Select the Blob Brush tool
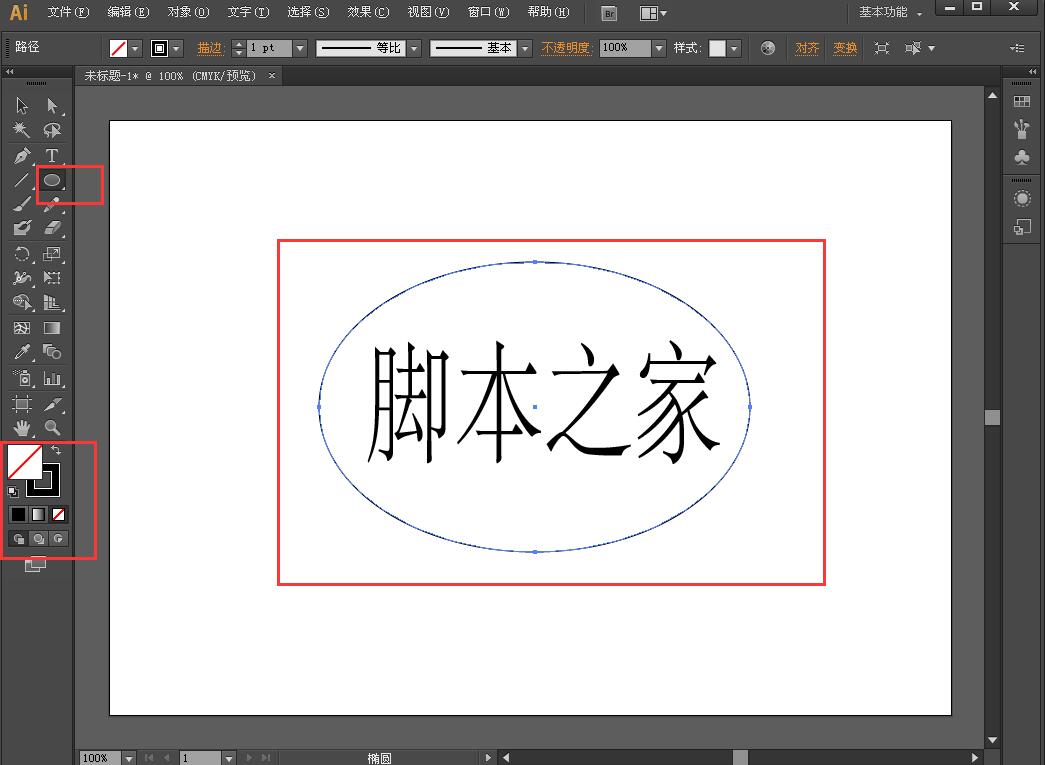Image resolution: width=1045 pixels, height=765 pixels. coord(22,229)
